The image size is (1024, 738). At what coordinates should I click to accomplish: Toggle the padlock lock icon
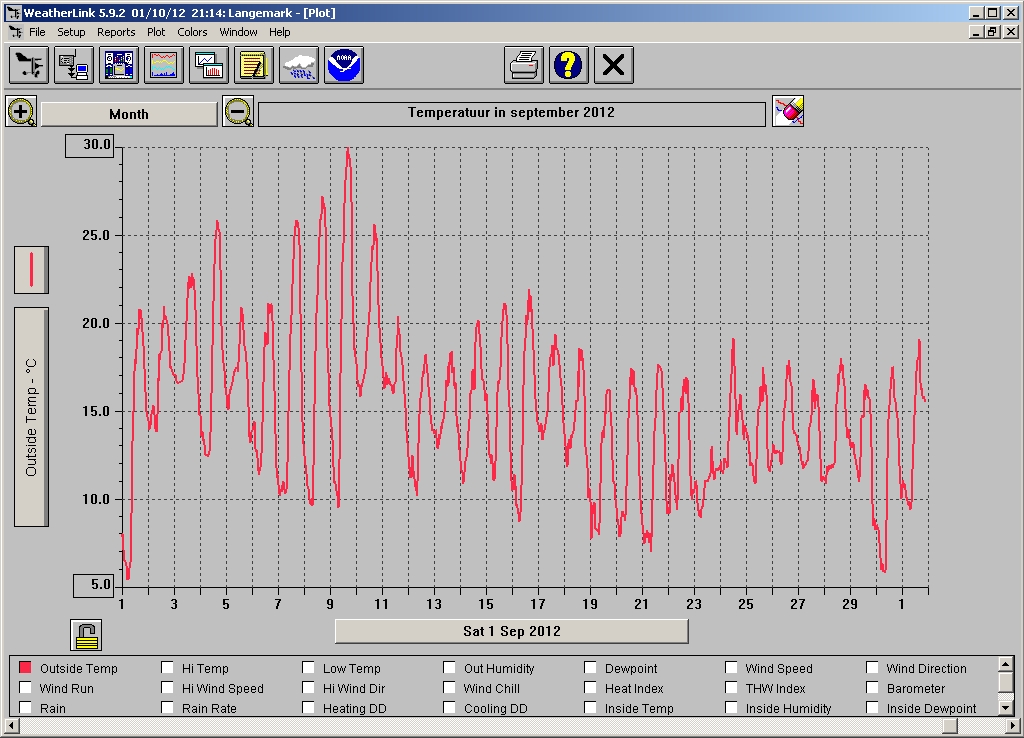86,635
